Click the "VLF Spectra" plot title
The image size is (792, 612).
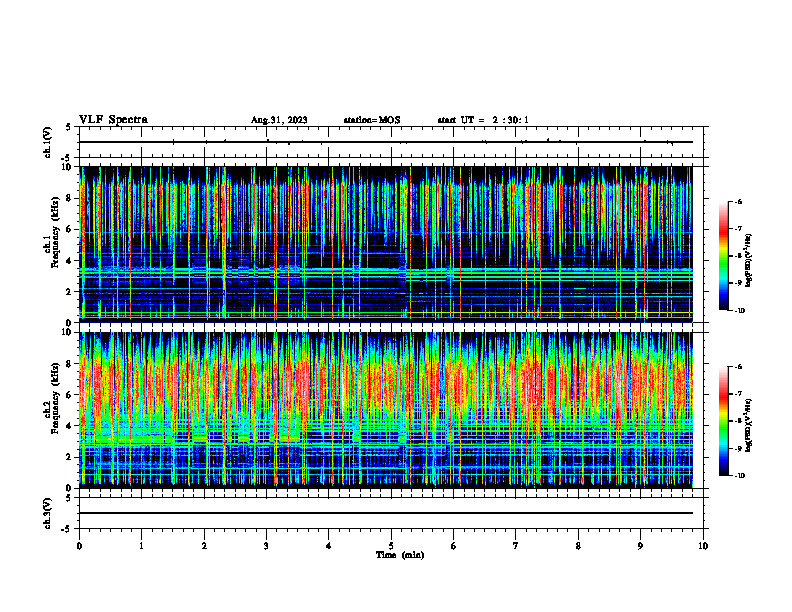[x=114, y=120]
